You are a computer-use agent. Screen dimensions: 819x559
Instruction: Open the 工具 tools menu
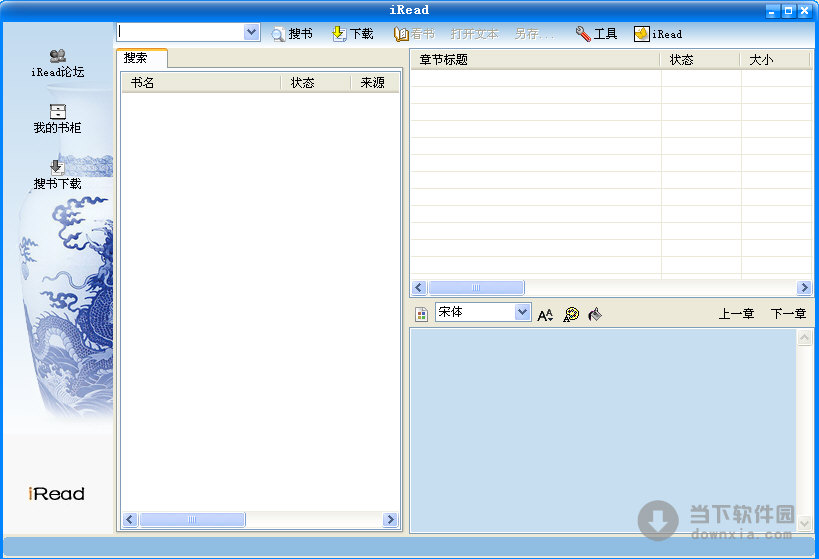596,34
